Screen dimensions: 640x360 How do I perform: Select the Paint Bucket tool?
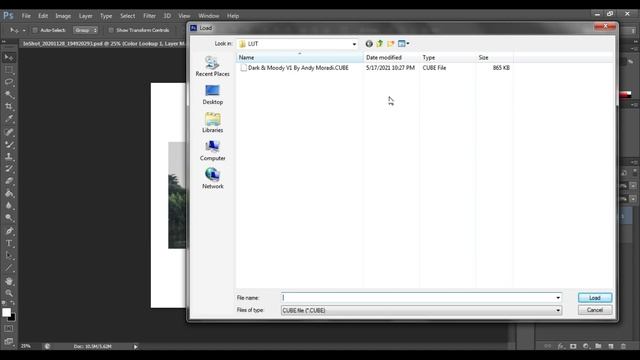coord(9,193)
